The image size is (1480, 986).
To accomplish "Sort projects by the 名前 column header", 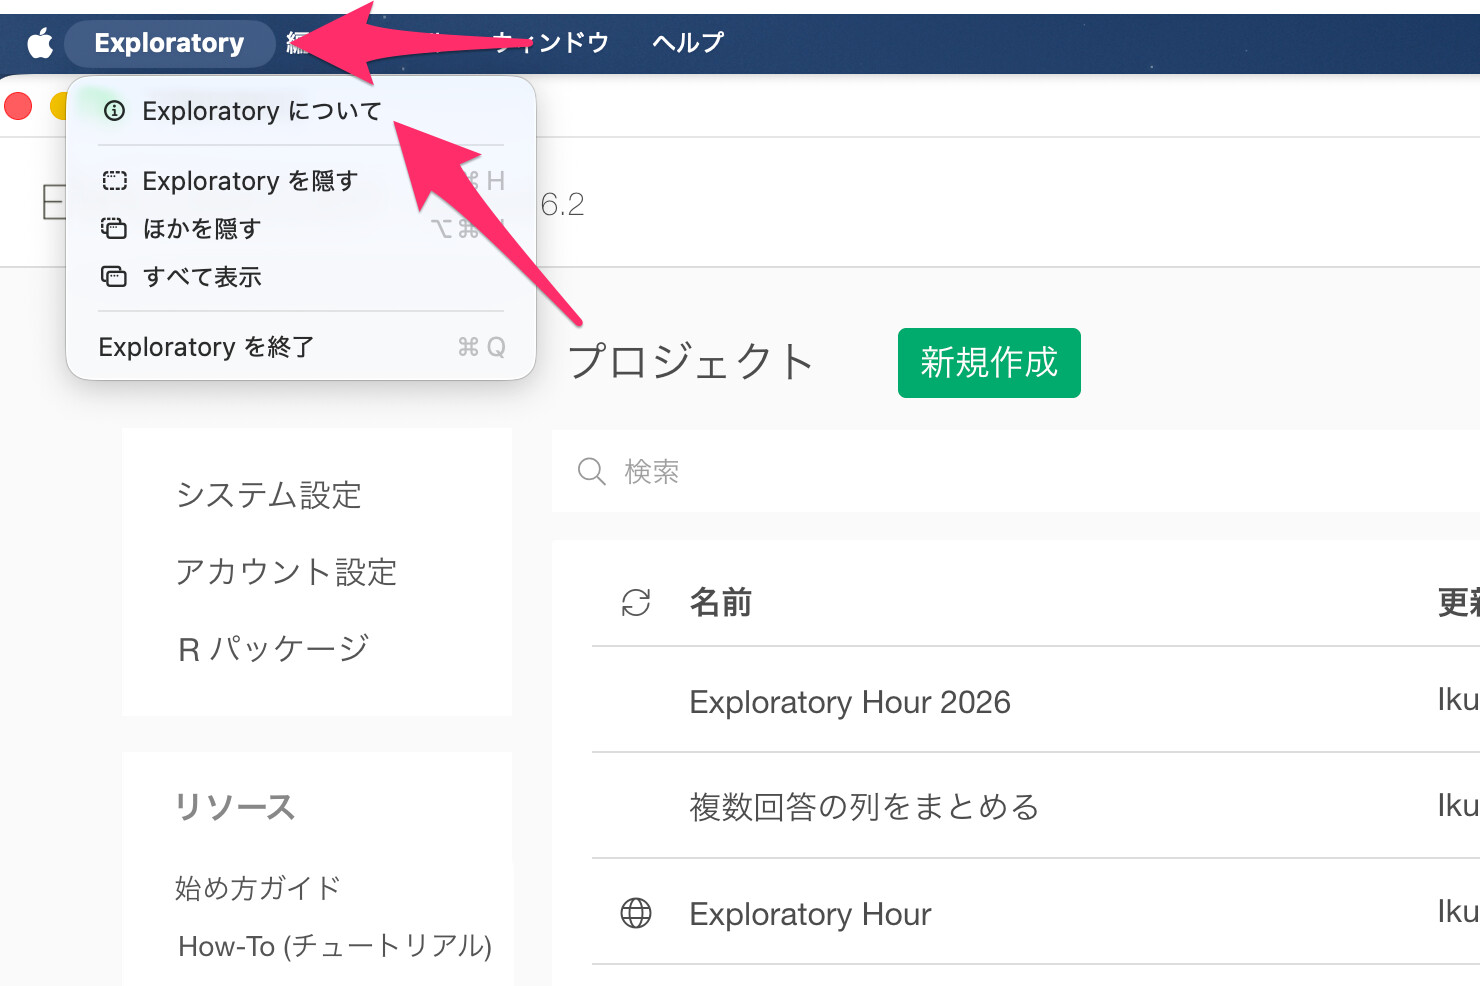I will [x=721, y=602].
